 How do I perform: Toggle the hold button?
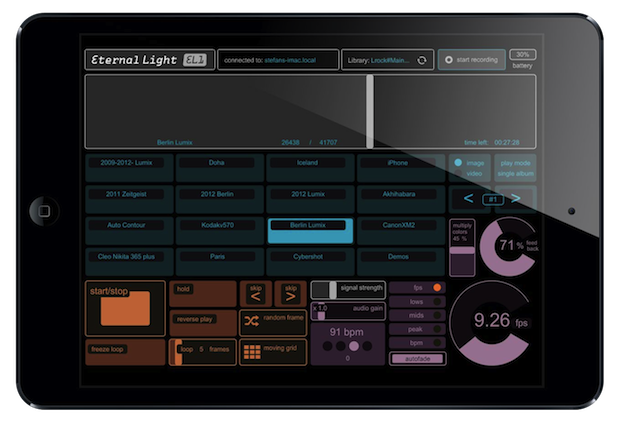[203, 294]
